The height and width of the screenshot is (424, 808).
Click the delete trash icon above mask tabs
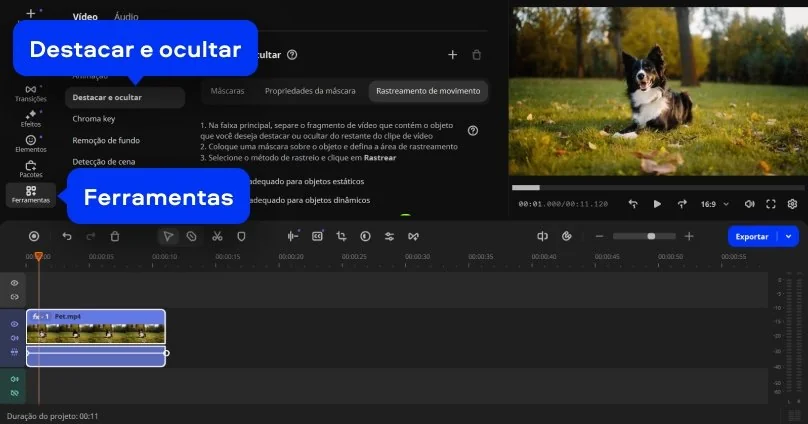[x=476, y=55]
